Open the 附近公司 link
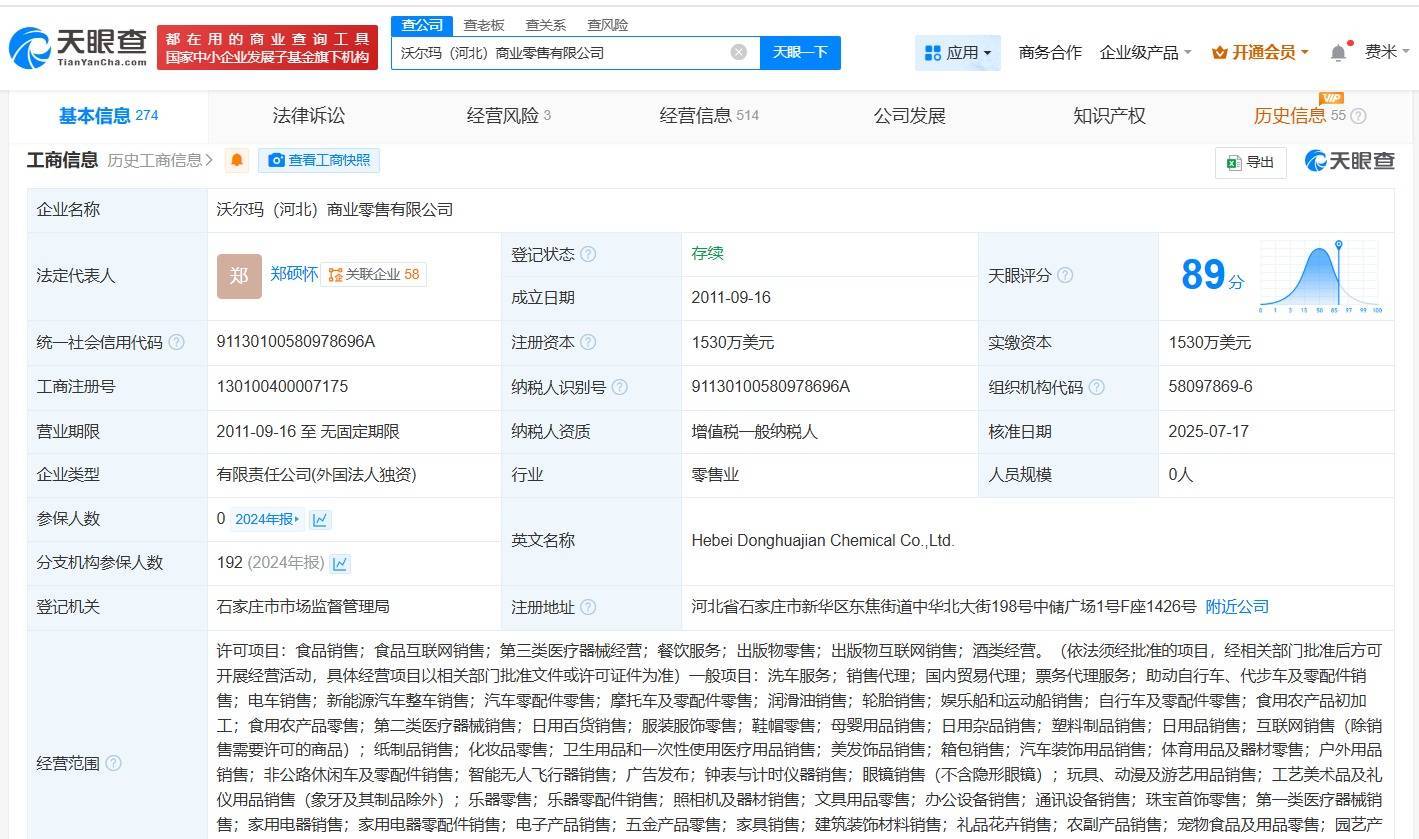Screen dimensions: 1419x839 (x=1236, y=607)
